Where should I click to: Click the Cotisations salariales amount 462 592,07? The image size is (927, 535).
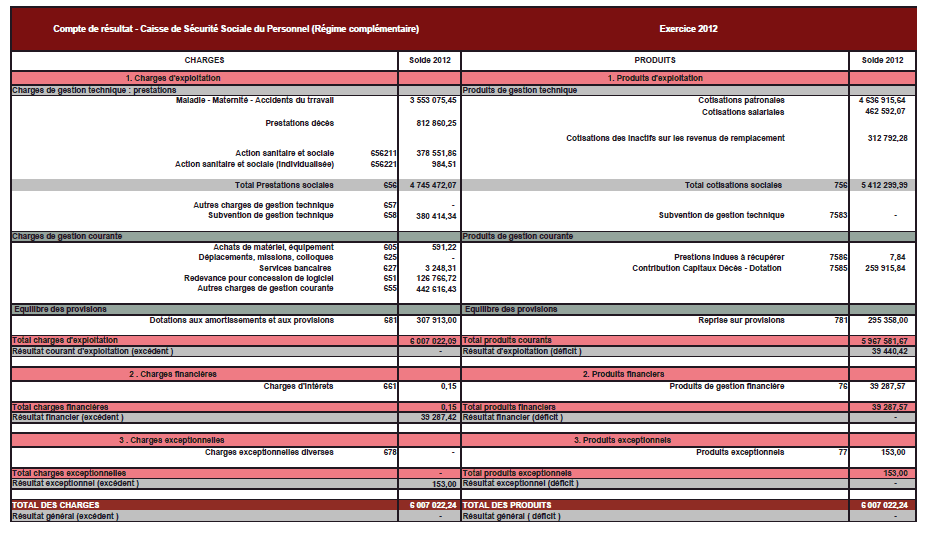coord(886,112)
